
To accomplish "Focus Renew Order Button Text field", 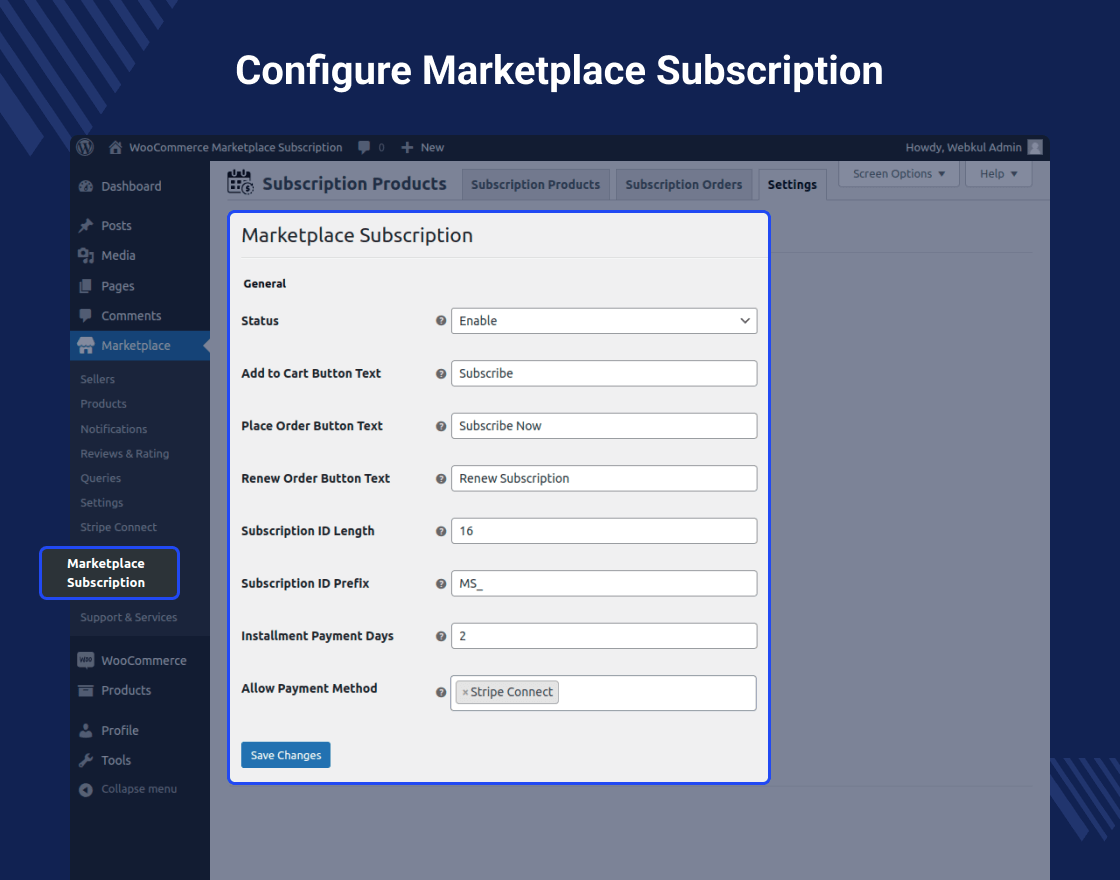I will [604, 479].
